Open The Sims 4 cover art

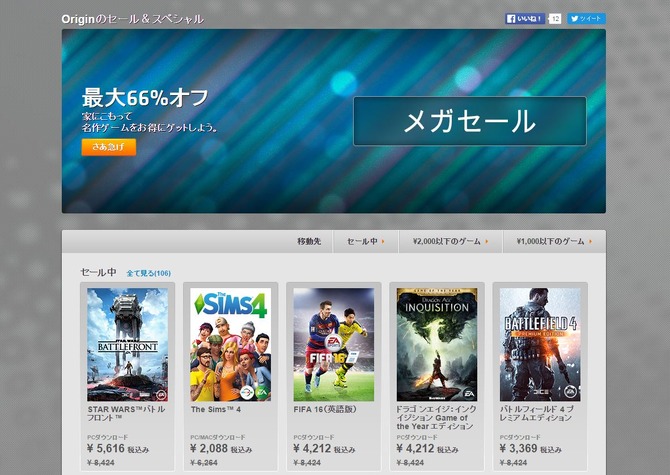tap(230, 344)
